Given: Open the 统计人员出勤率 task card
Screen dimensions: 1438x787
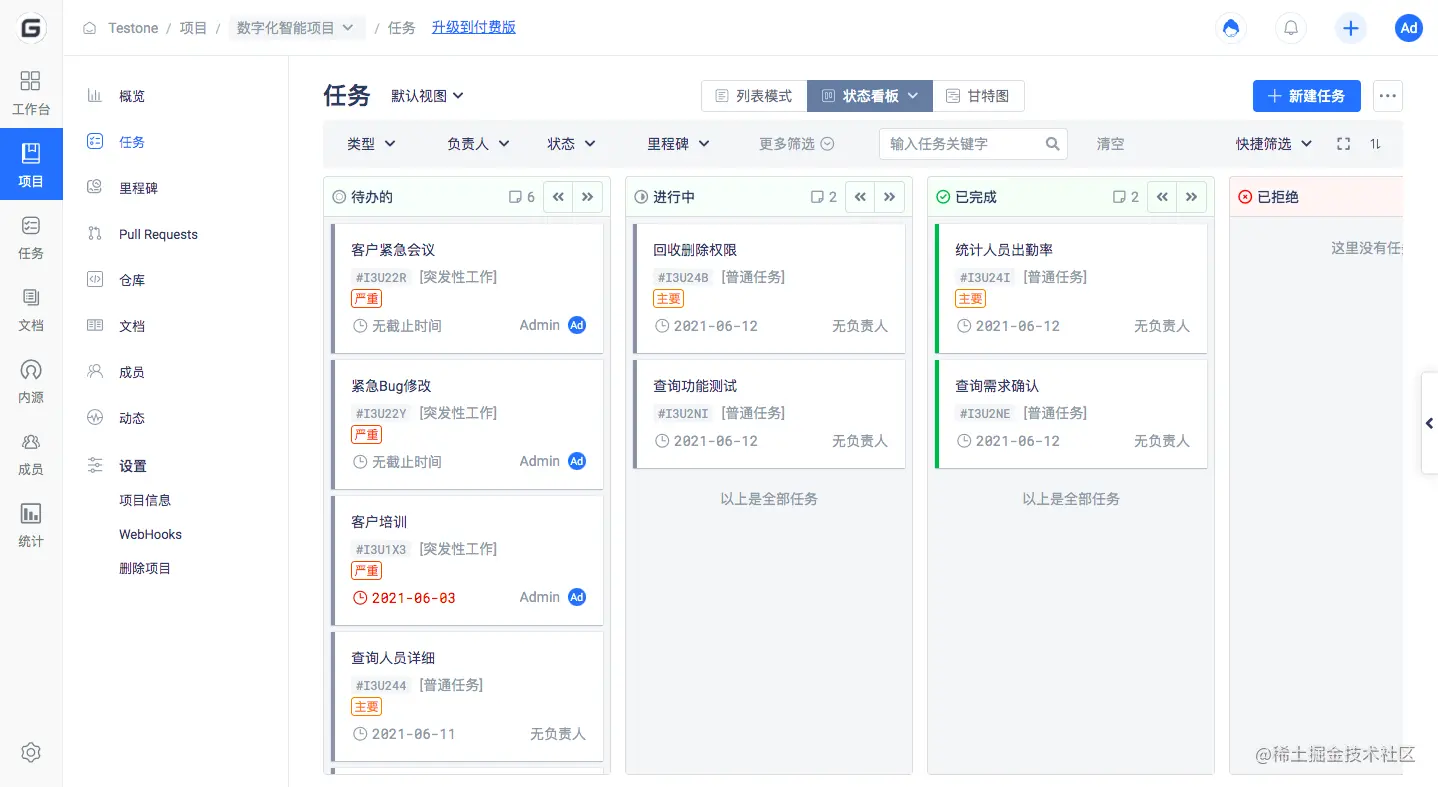Looking at the screenshot, I should (1071, 288).
